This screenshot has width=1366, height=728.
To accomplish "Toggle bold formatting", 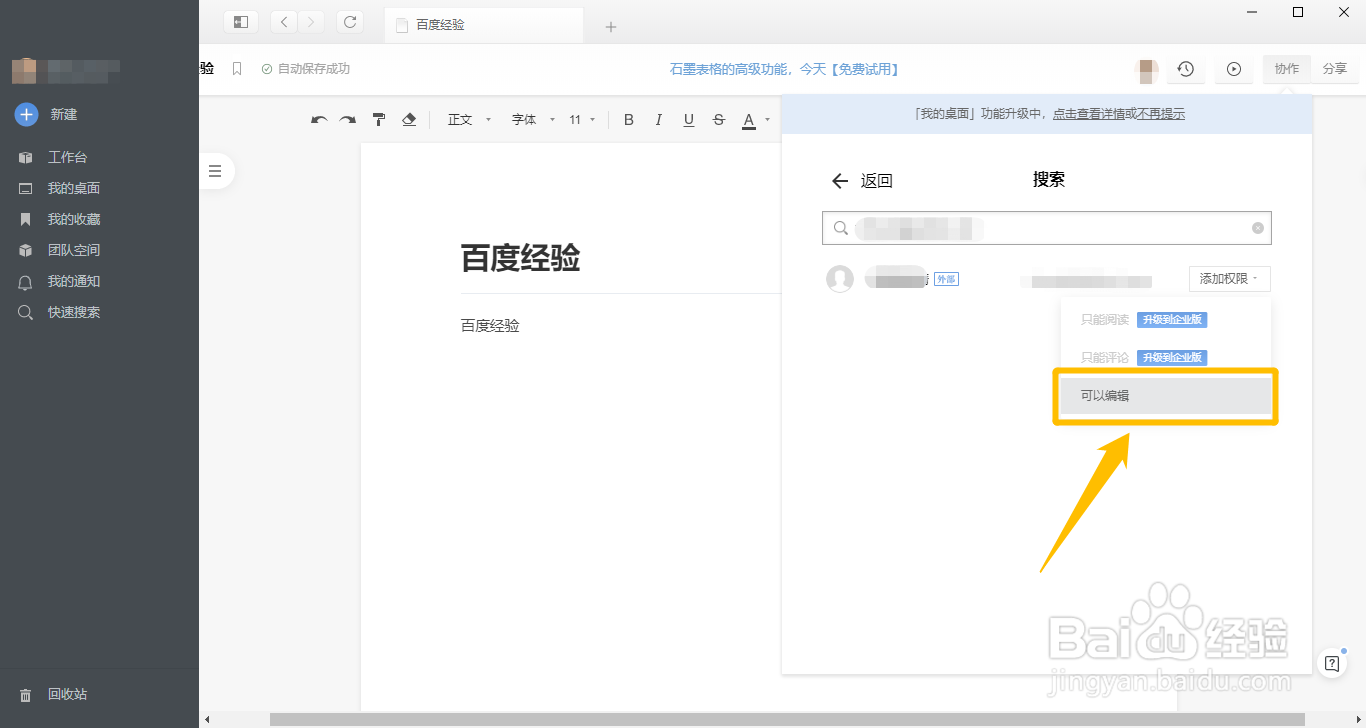I will tap(629, 120).
